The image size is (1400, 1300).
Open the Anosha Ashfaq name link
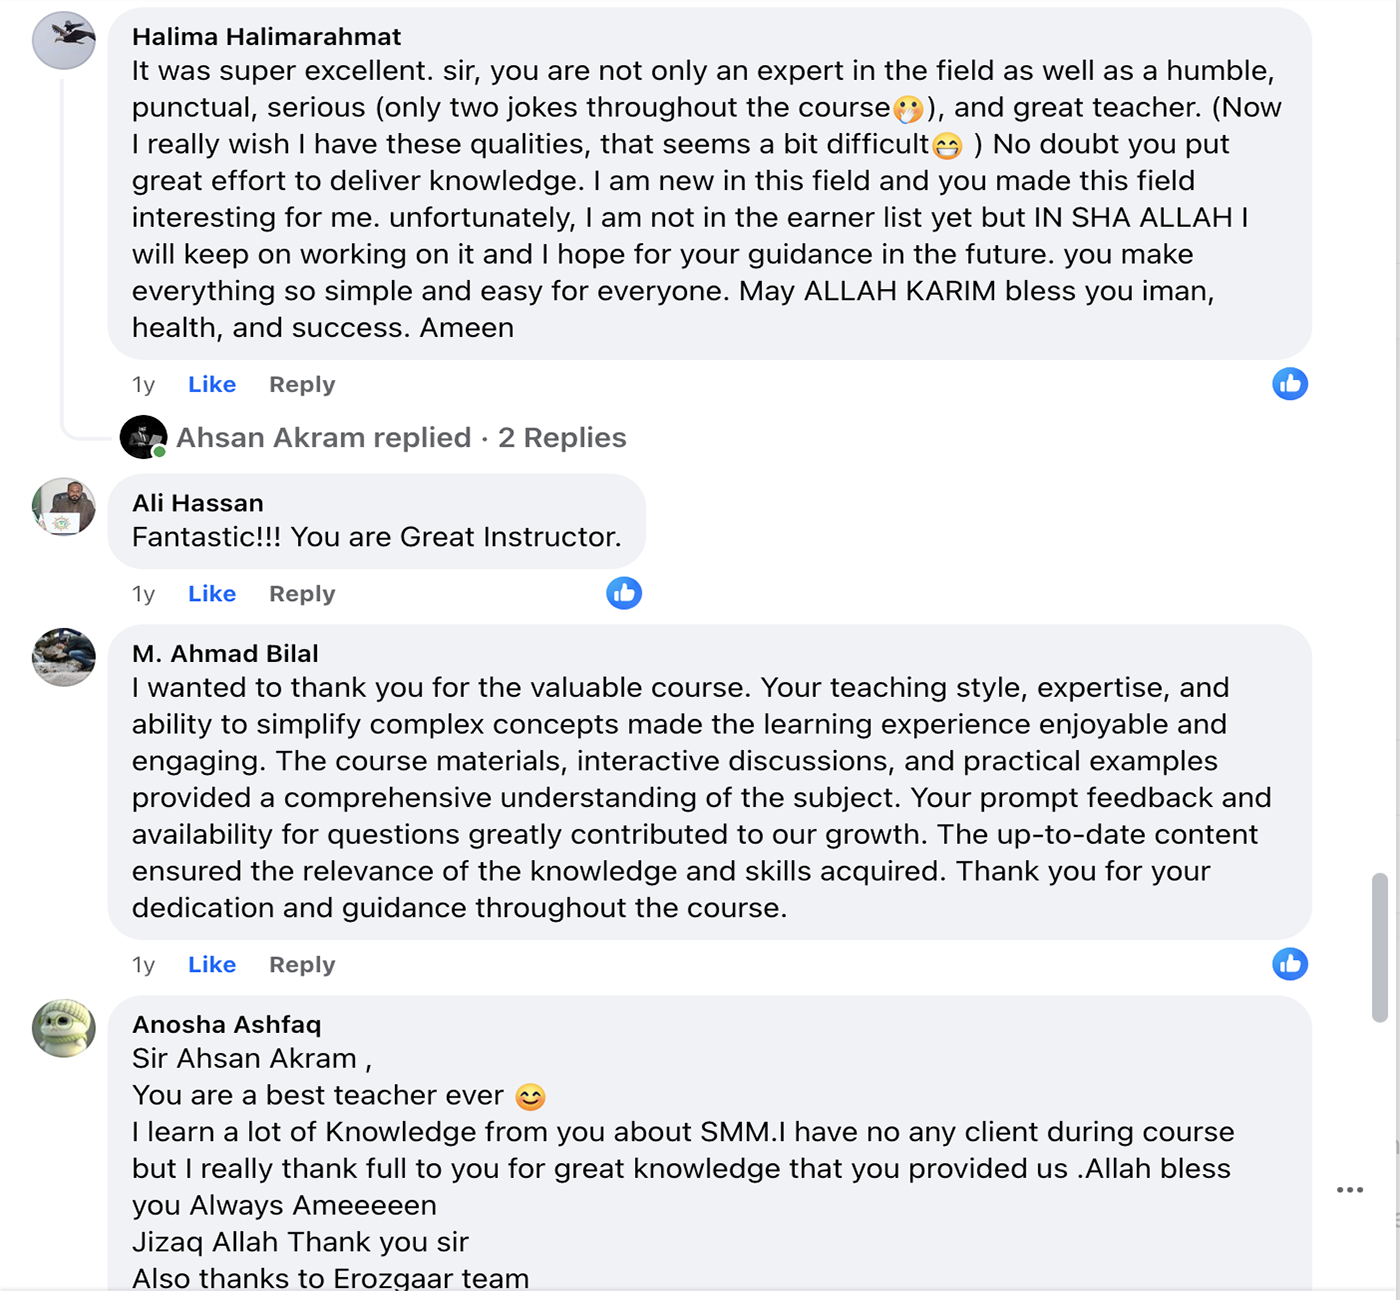[226, 1025]
